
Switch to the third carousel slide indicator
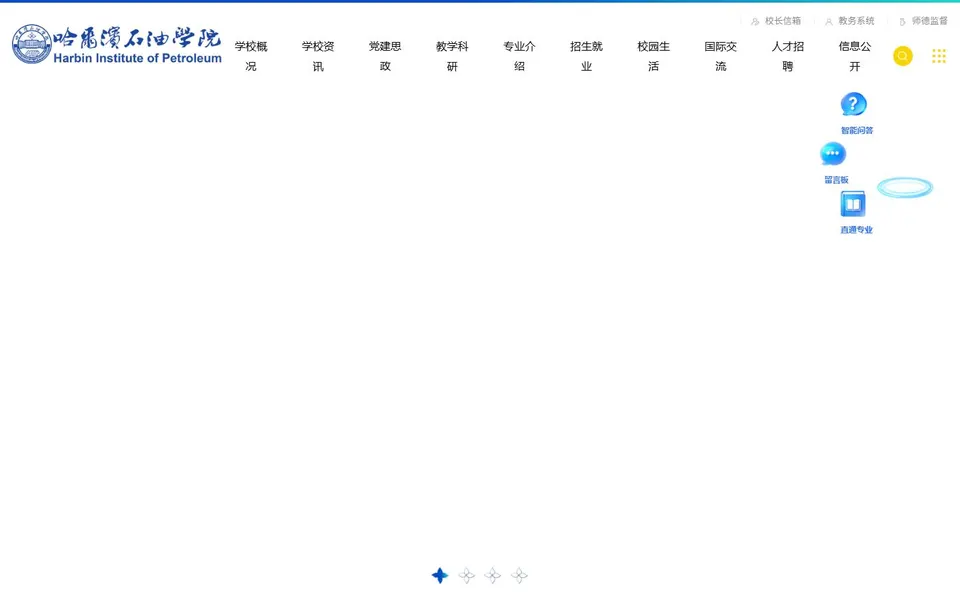[x=493, y=576]
